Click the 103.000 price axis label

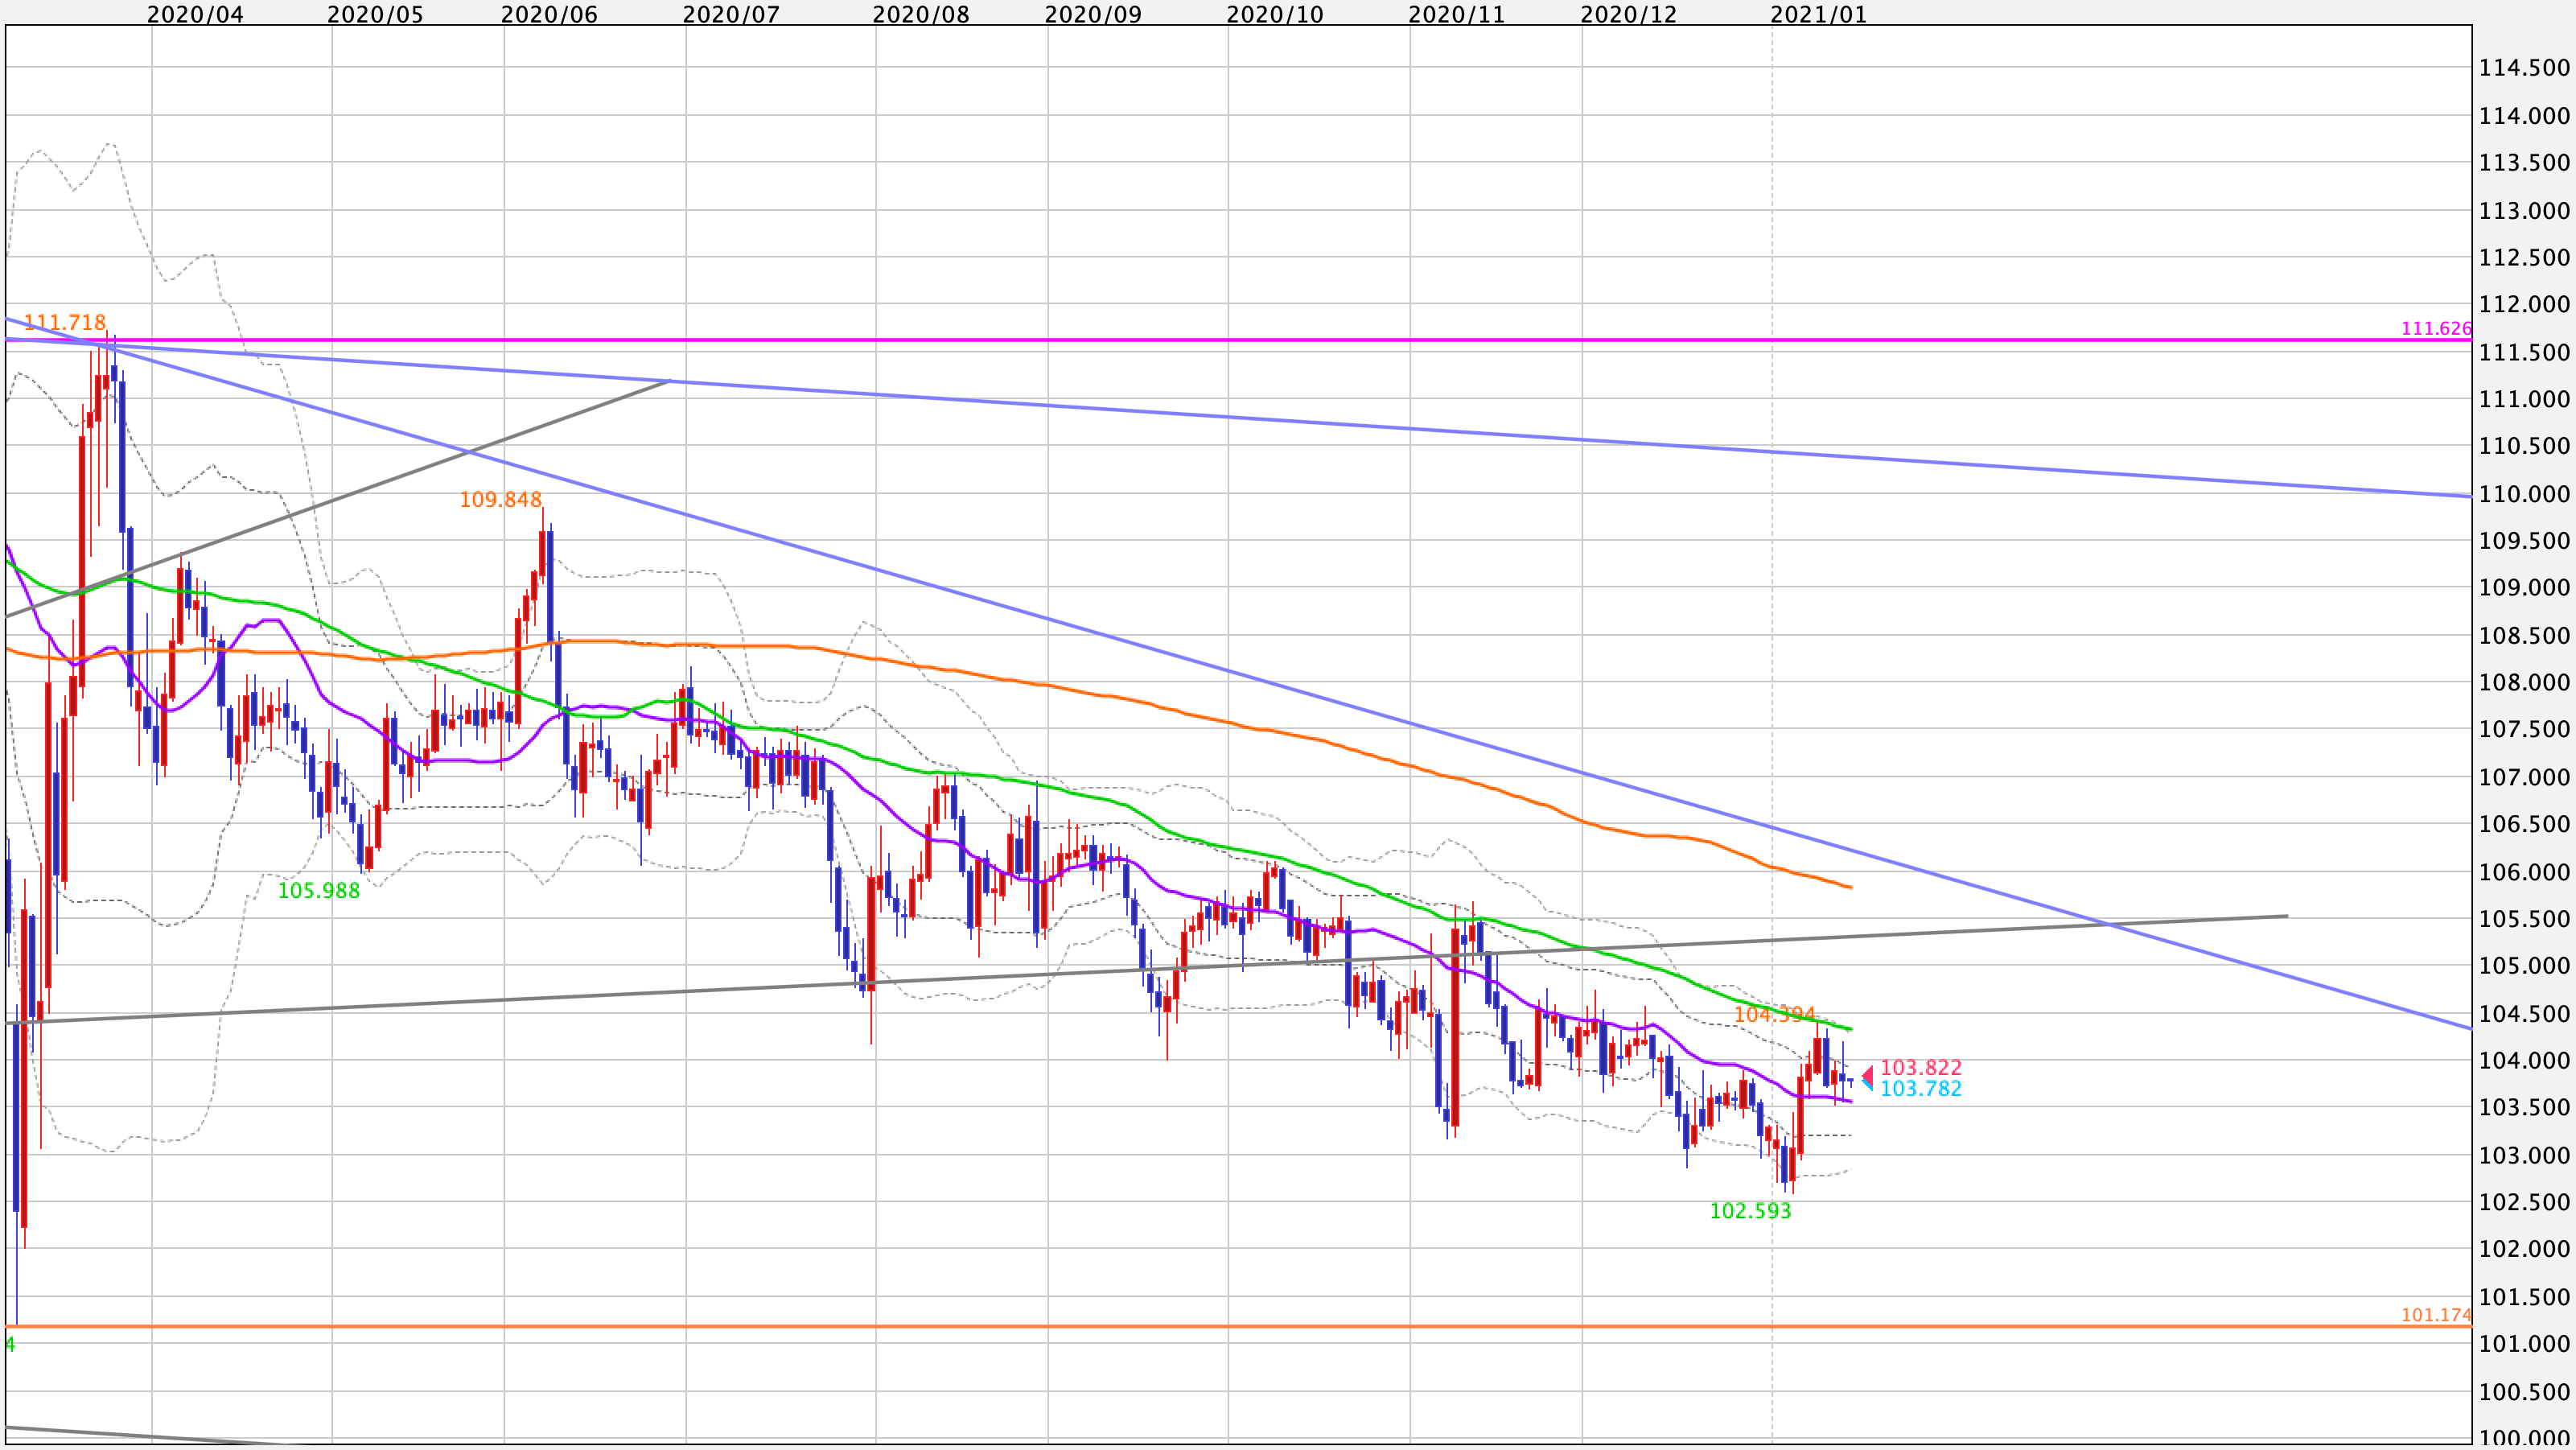pos(2524,1155)
